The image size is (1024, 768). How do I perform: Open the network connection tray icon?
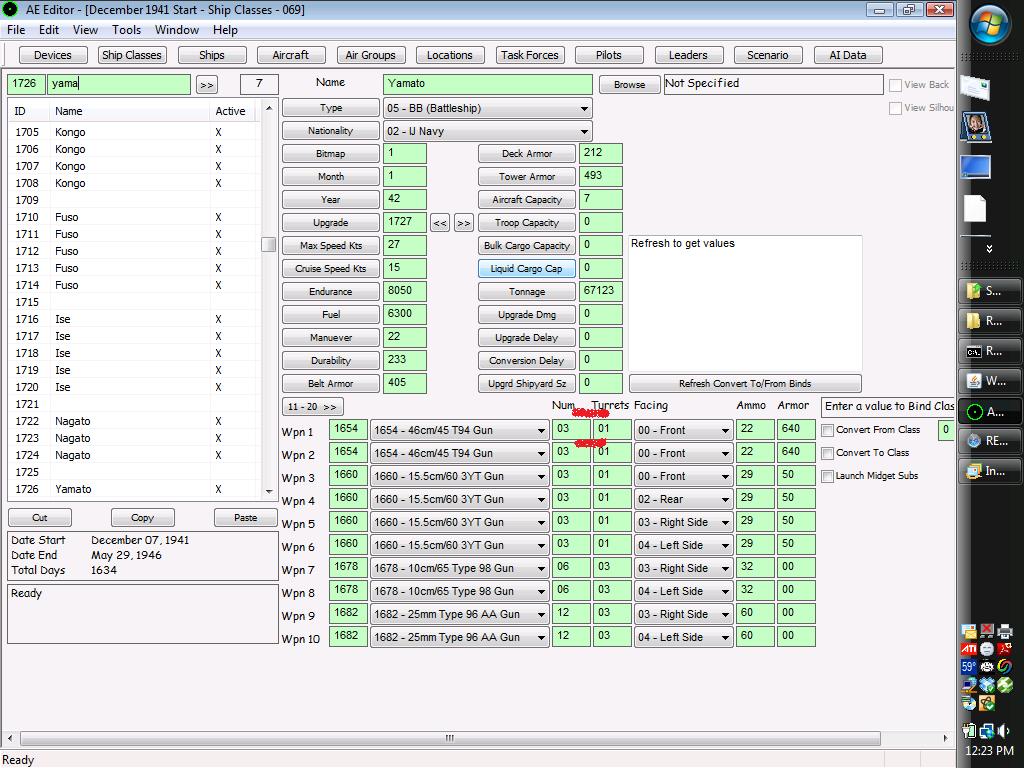987,730
